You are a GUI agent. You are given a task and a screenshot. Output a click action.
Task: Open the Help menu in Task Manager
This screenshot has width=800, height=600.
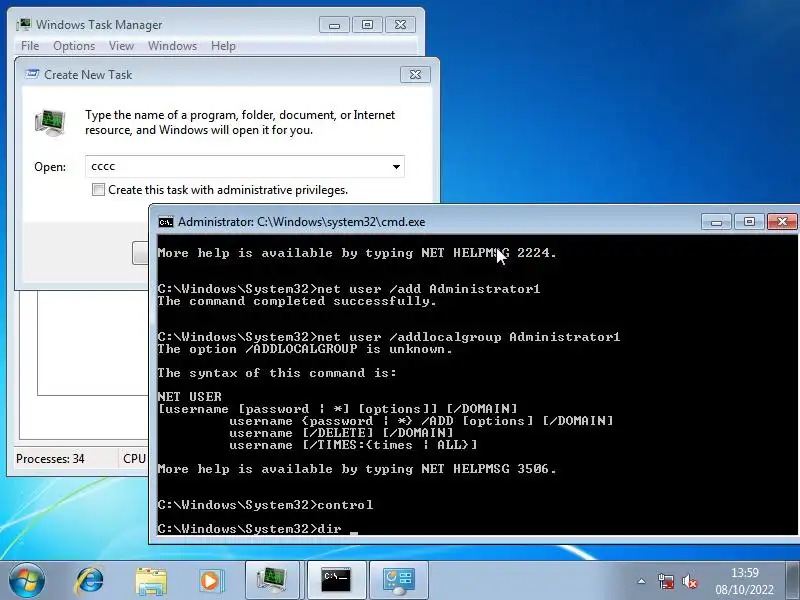223,46
